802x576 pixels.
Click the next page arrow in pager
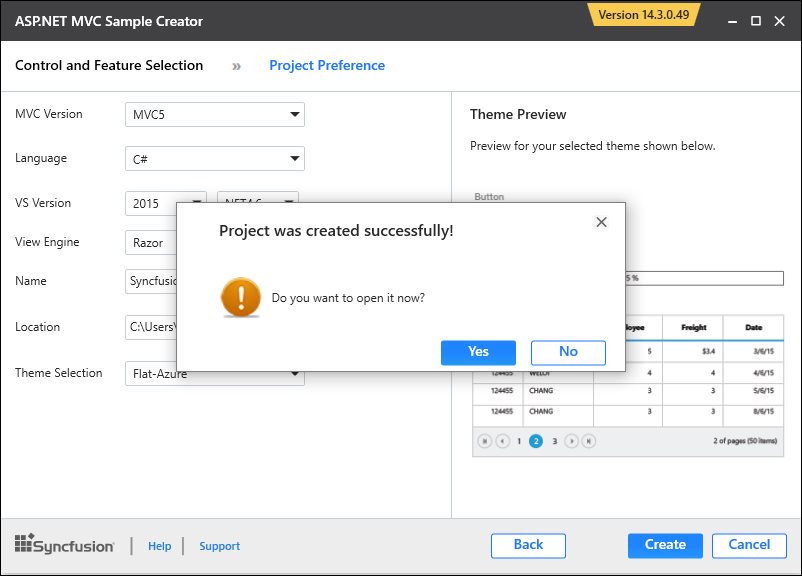571,440
